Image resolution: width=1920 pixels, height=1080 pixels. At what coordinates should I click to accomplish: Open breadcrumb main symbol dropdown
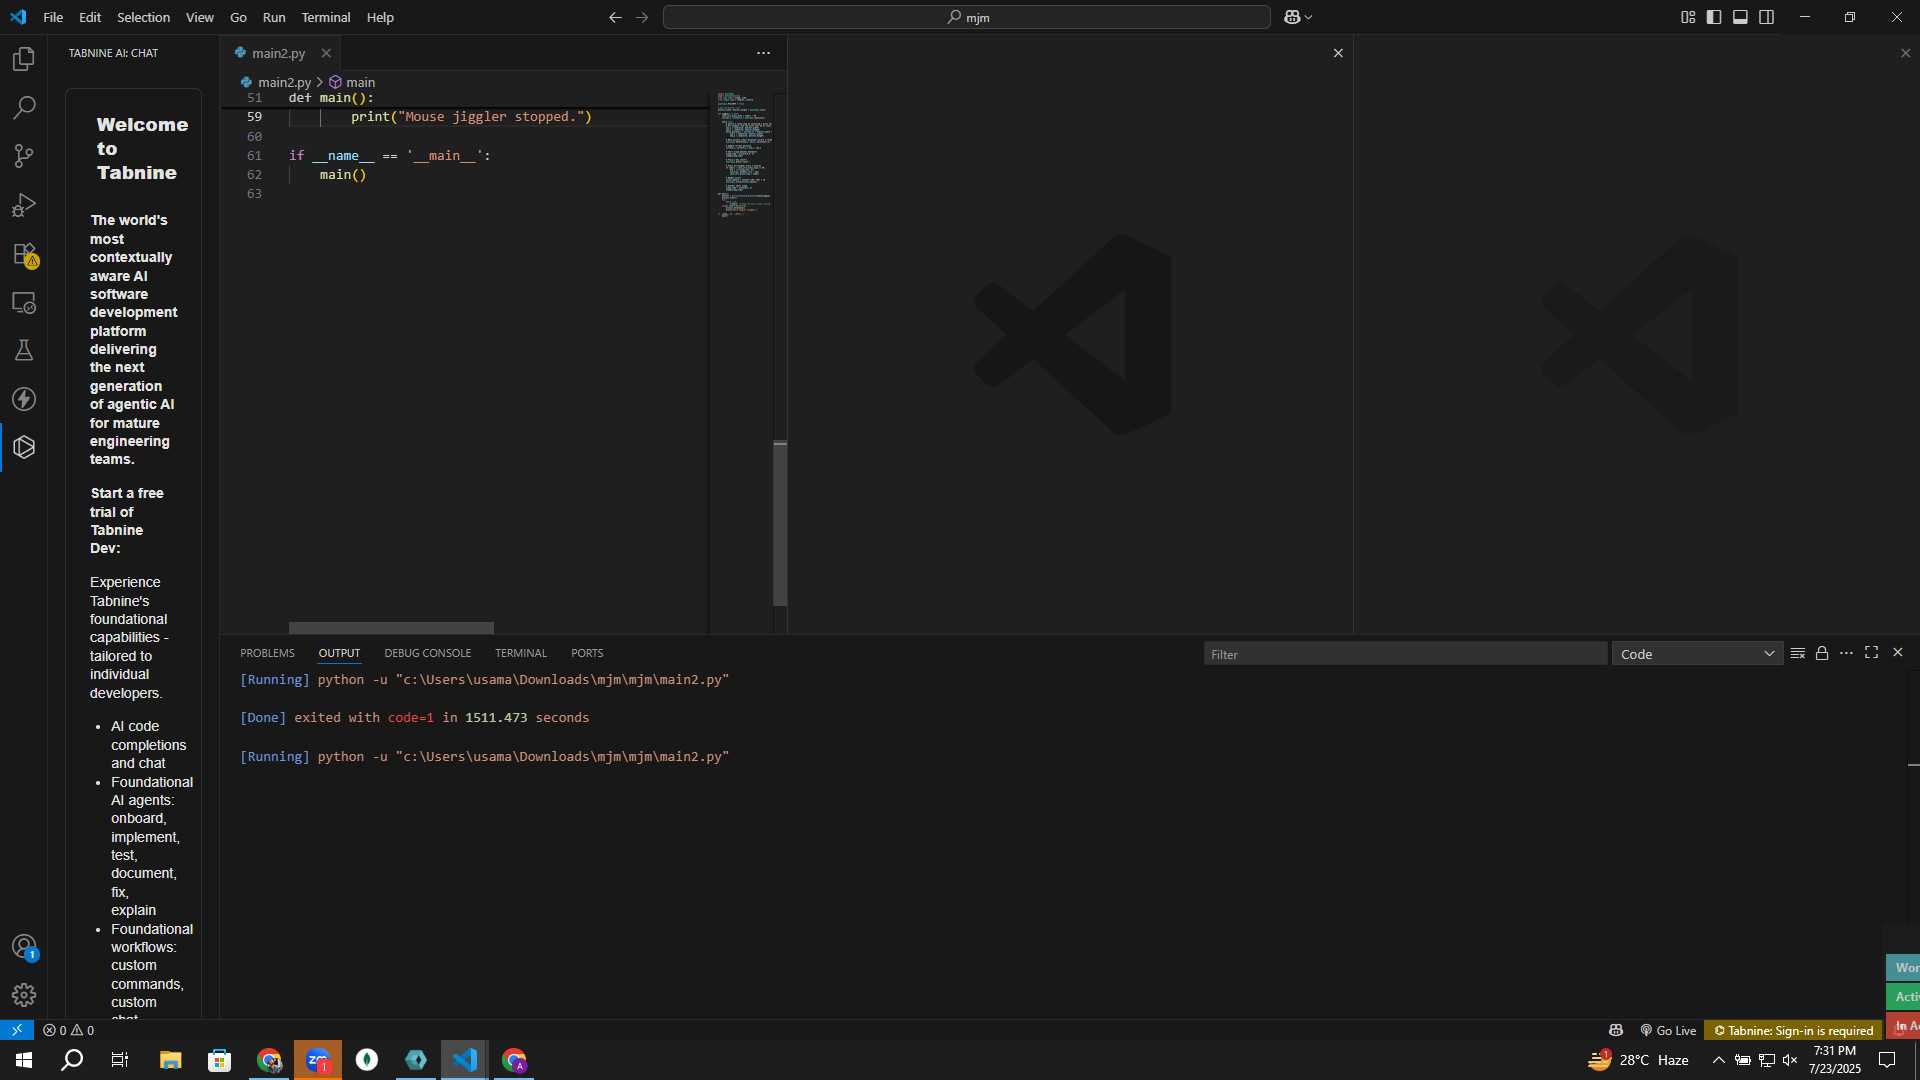tap(352, 82)
